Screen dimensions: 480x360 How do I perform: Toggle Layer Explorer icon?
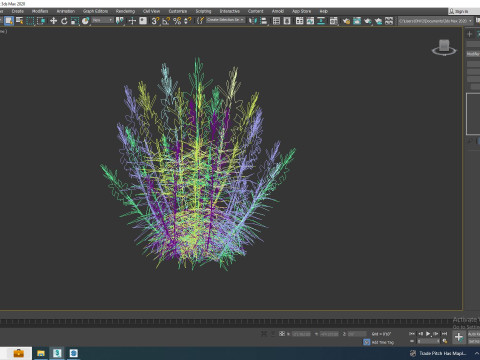click(287, 21)
